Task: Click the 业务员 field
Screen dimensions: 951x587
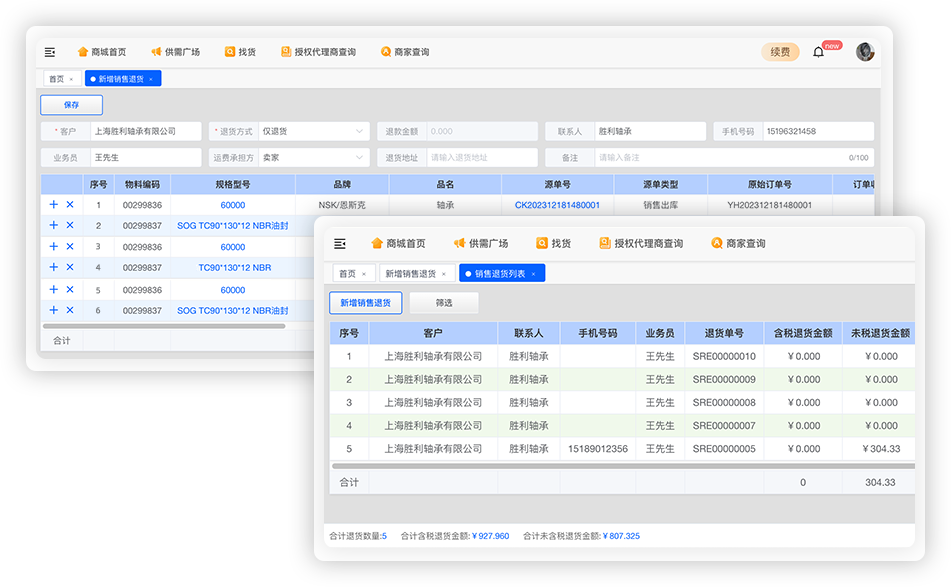Action: pos(146,158)
